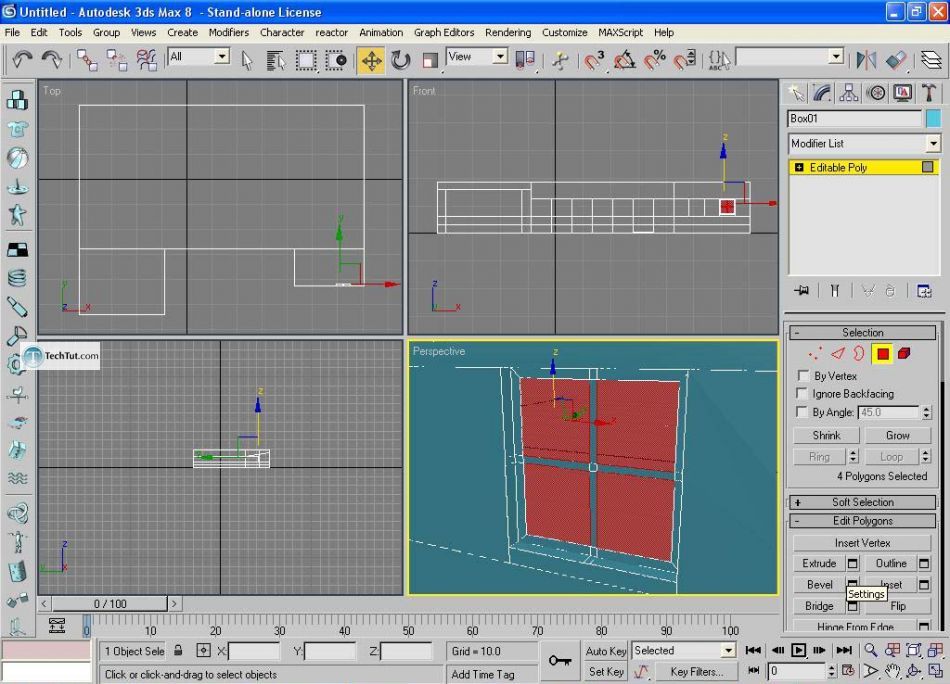Choose the Rectangular Selection Region tool
The image size is (950, 684).
[305, 60]
